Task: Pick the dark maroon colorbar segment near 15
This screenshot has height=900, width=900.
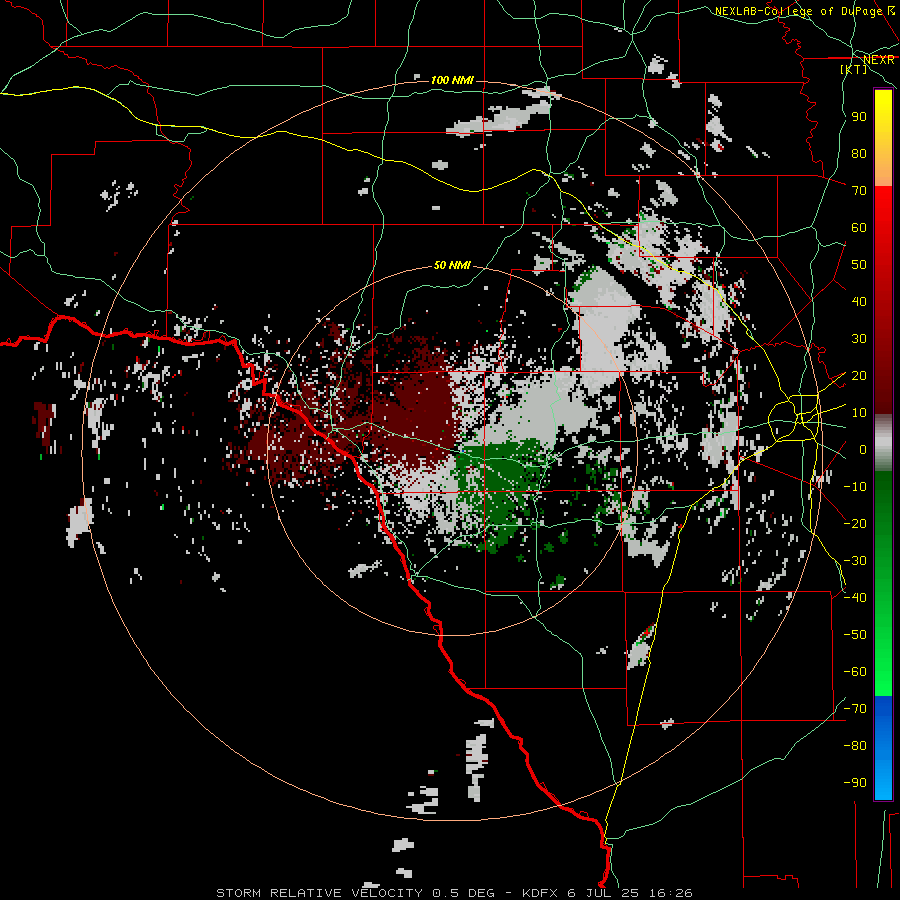Action: pos(883,395)
